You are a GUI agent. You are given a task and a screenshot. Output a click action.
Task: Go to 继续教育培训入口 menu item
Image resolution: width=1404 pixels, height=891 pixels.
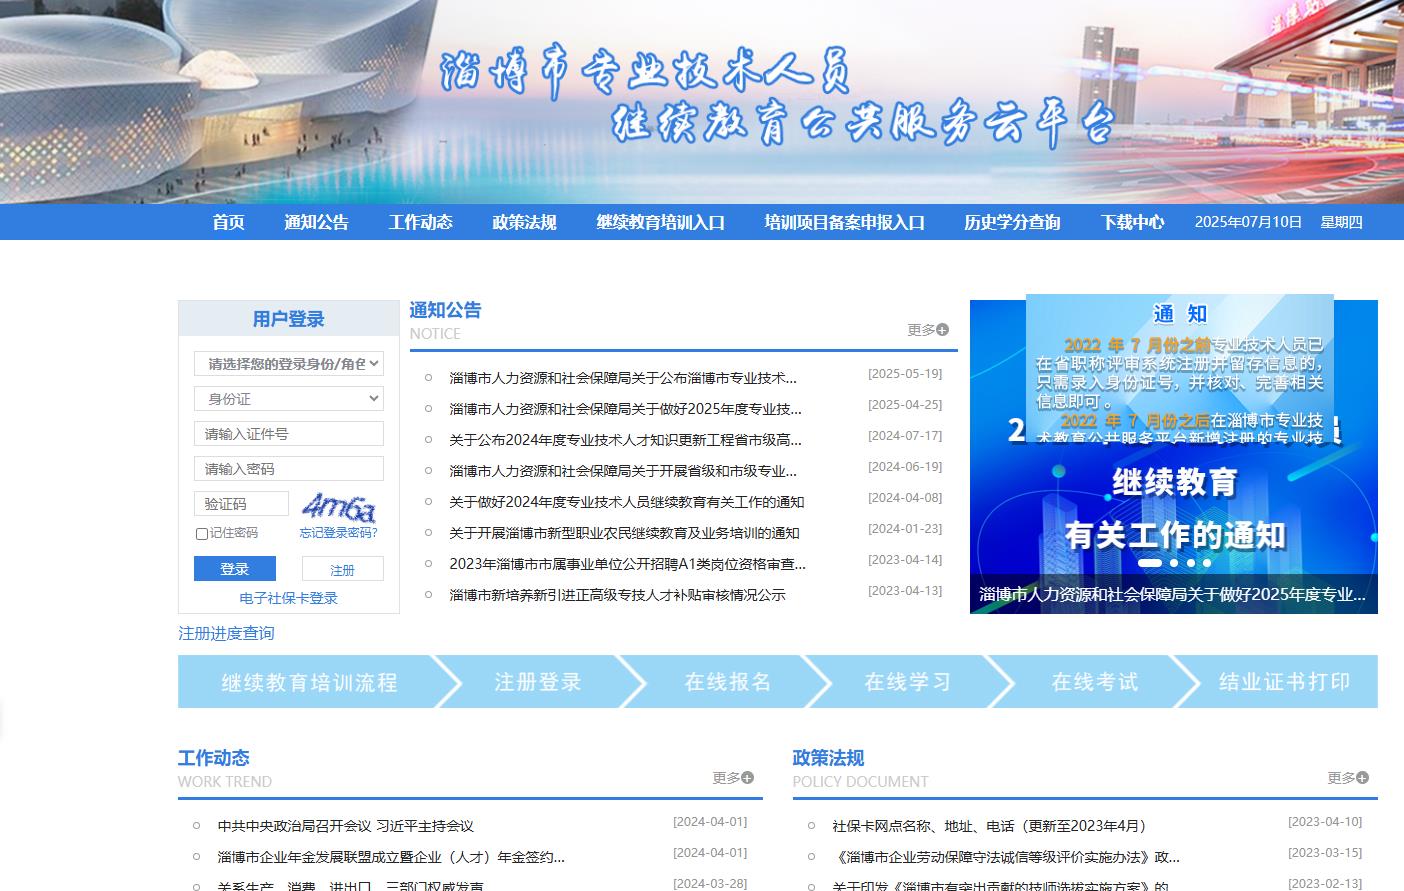pyautogui.click(x=660, y=222)
